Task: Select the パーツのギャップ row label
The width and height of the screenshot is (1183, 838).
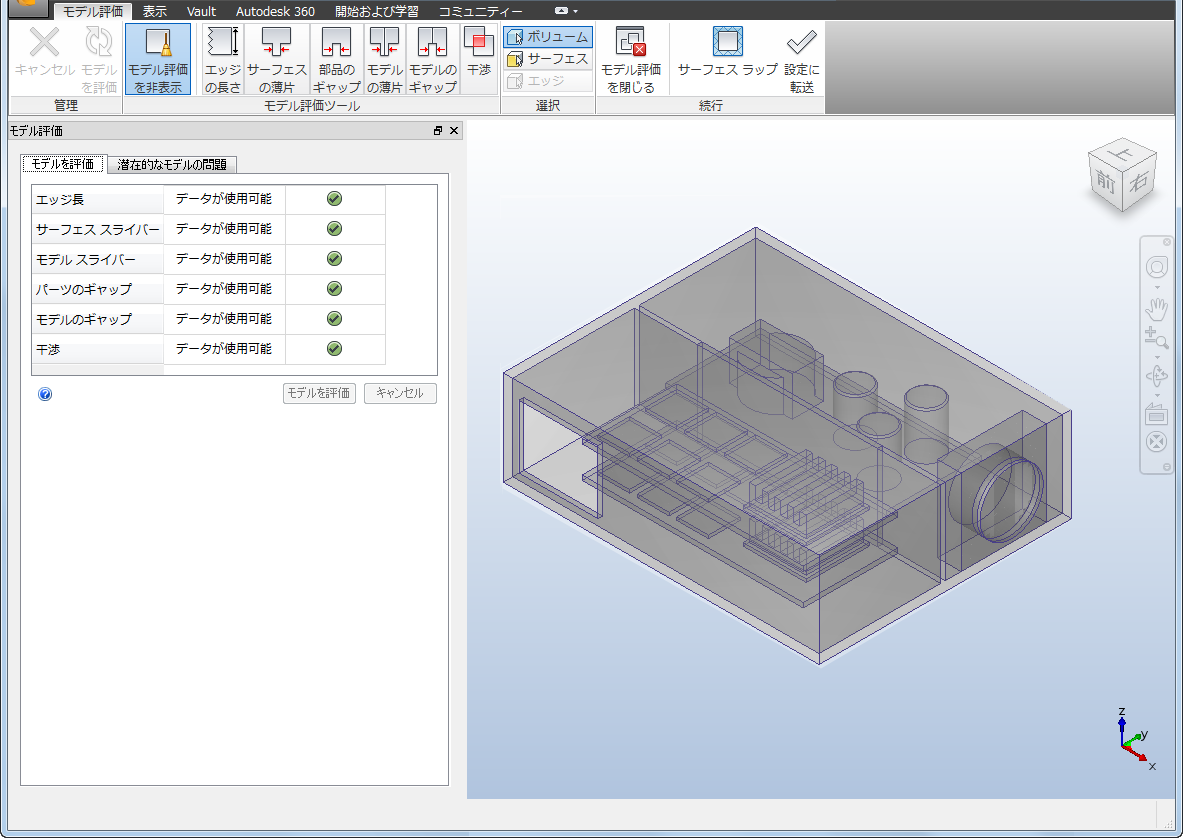Action: coord(97,289)
